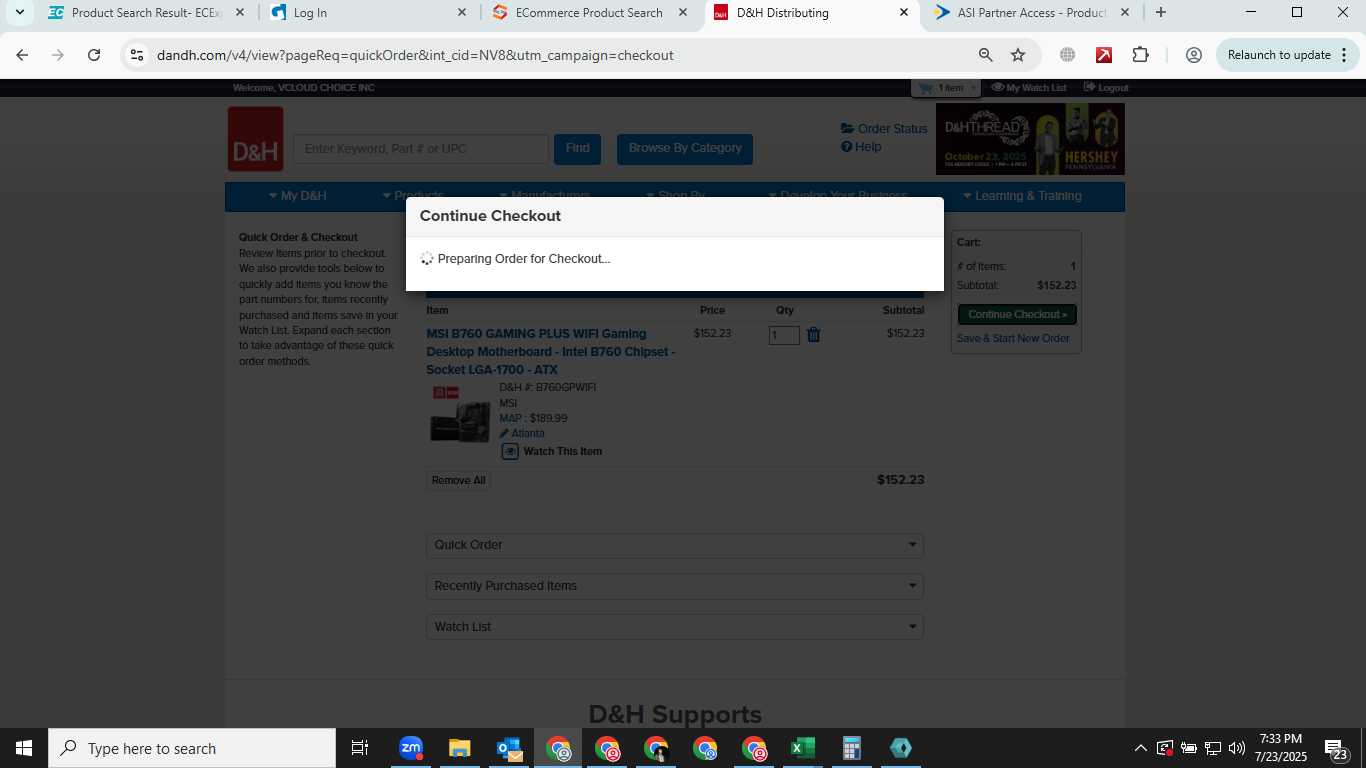Image resolution: width=1366 pixels, height=768 pixels.
Task: Click the Remove All button
Action: pos(458,481)
